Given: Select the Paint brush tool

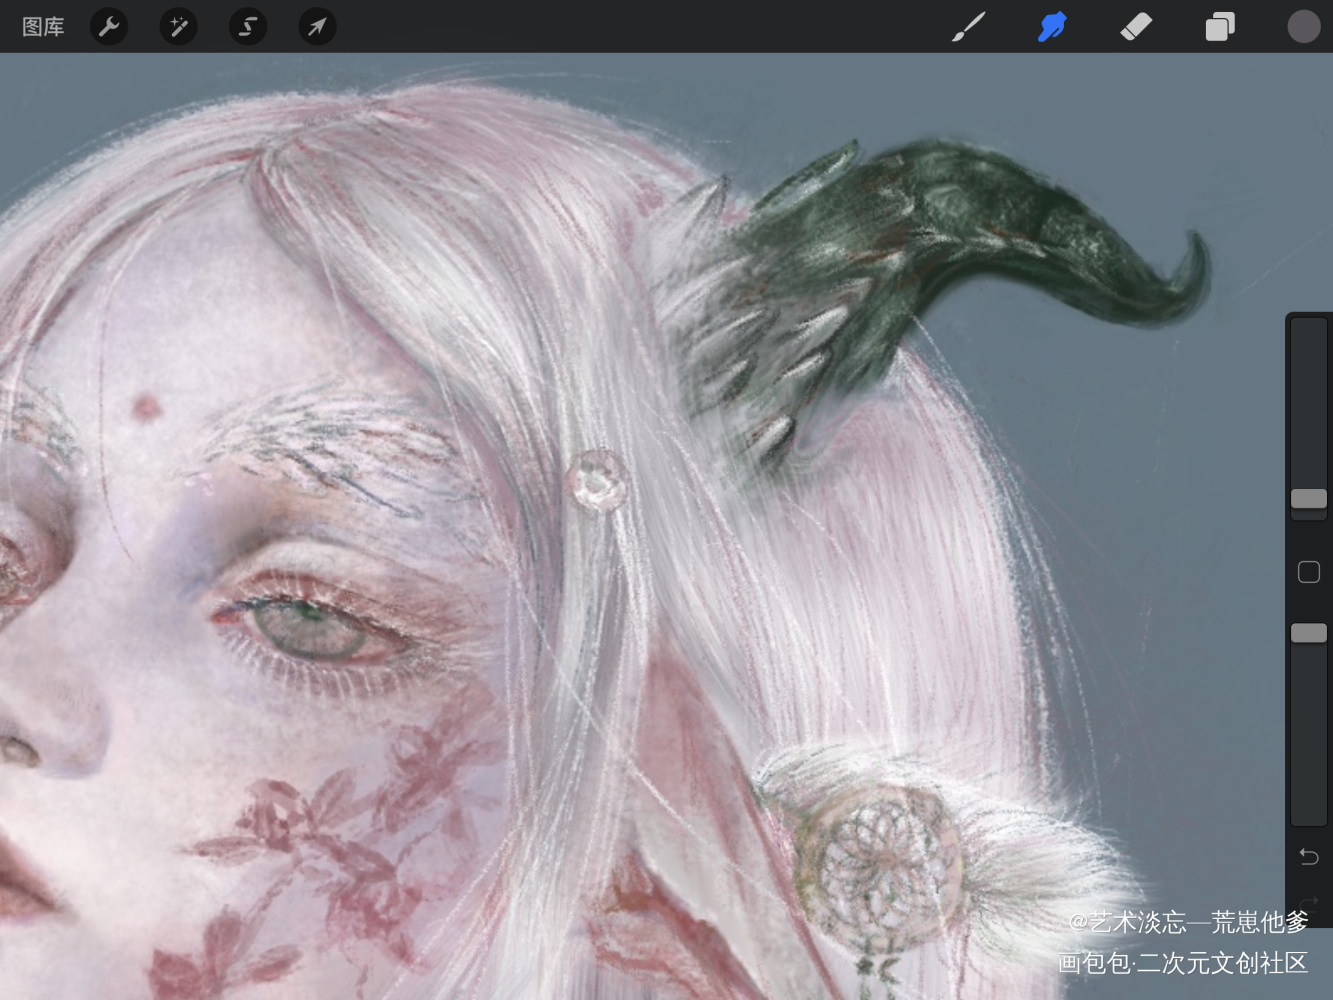Looking at the screenshot, I should pos(968,27).
